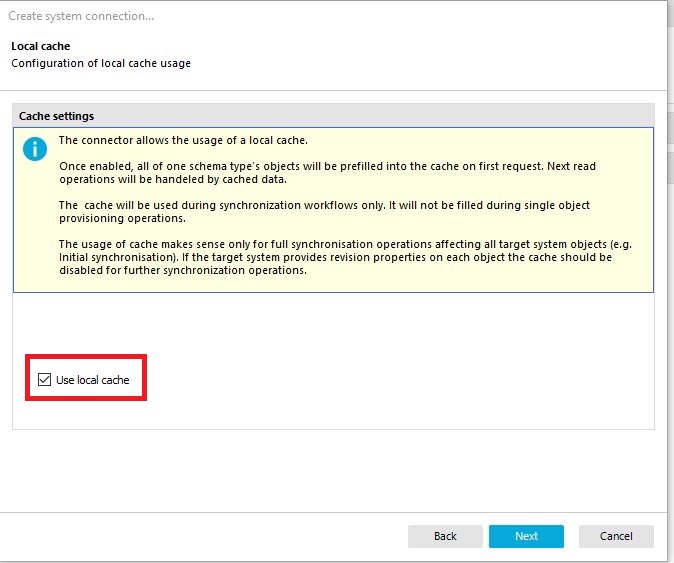Image resolution: width=674 pixels, height=563 pixels.
Task: Click the 'Create system connection...' window title
Action: point(81,16)
